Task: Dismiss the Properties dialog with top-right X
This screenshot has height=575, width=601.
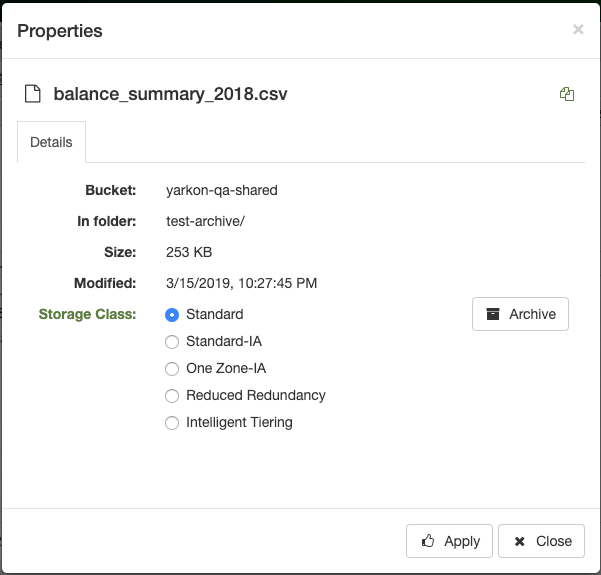Action: pos(578,30)
